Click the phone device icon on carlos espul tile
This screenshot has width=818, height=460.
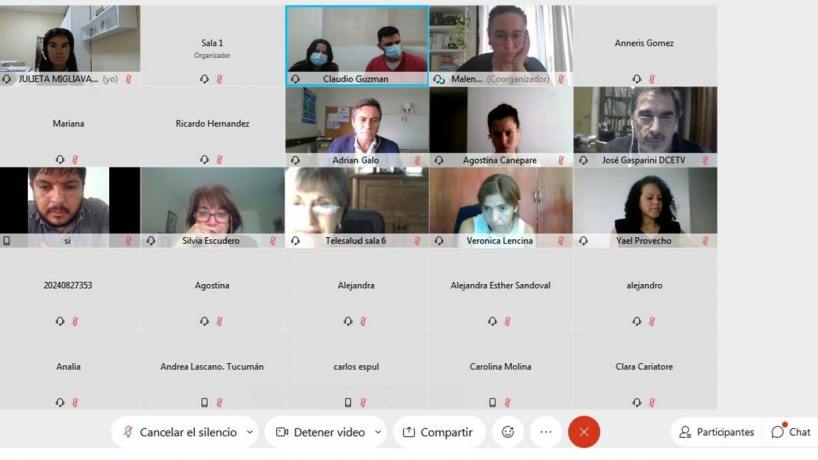tap(348, 402)
